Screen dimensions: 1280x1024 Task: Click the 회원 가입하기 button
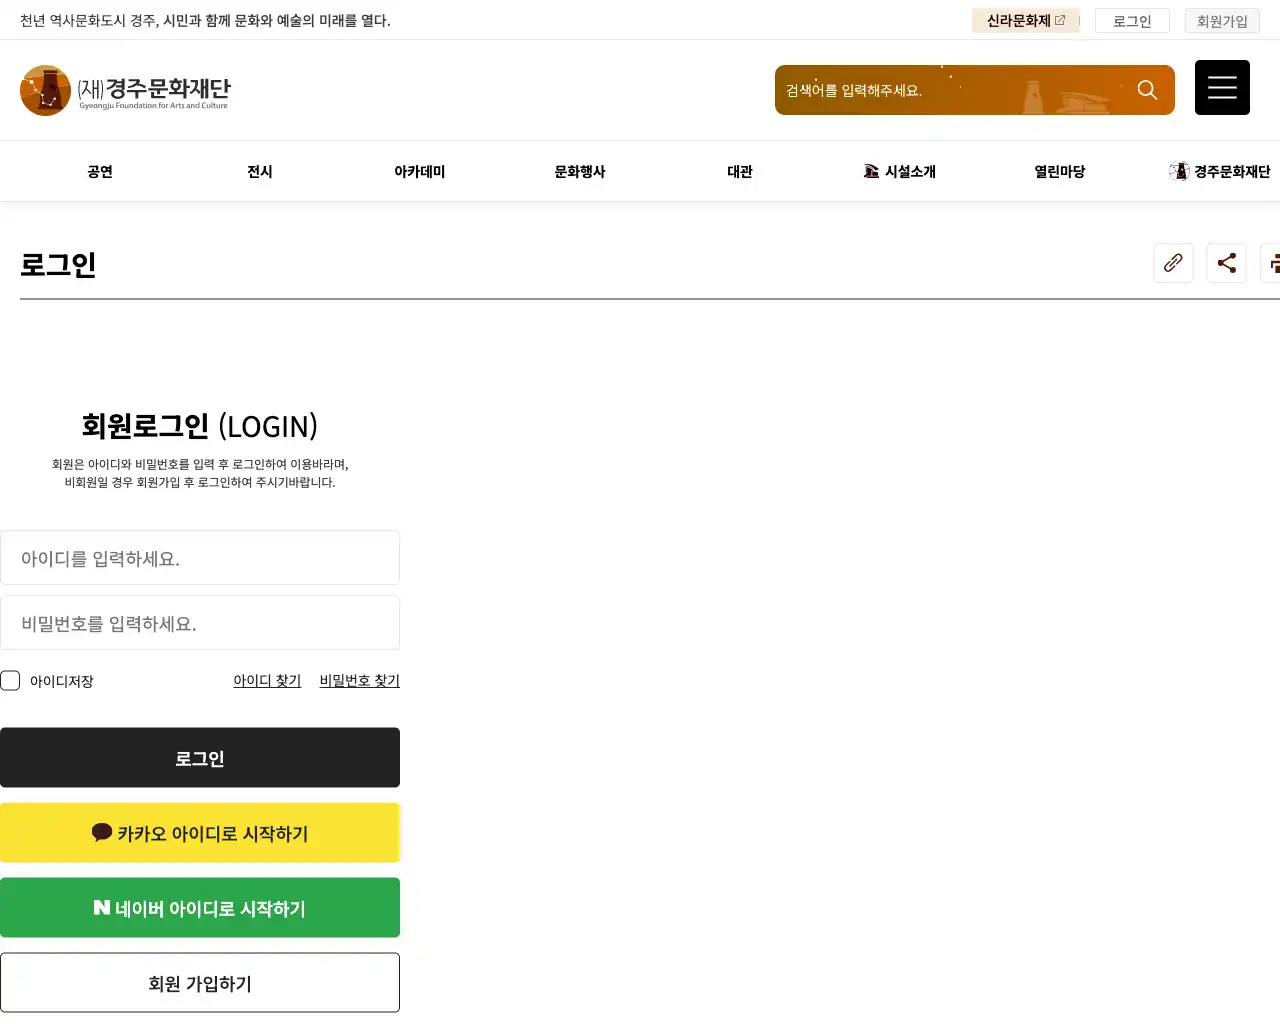200,983
